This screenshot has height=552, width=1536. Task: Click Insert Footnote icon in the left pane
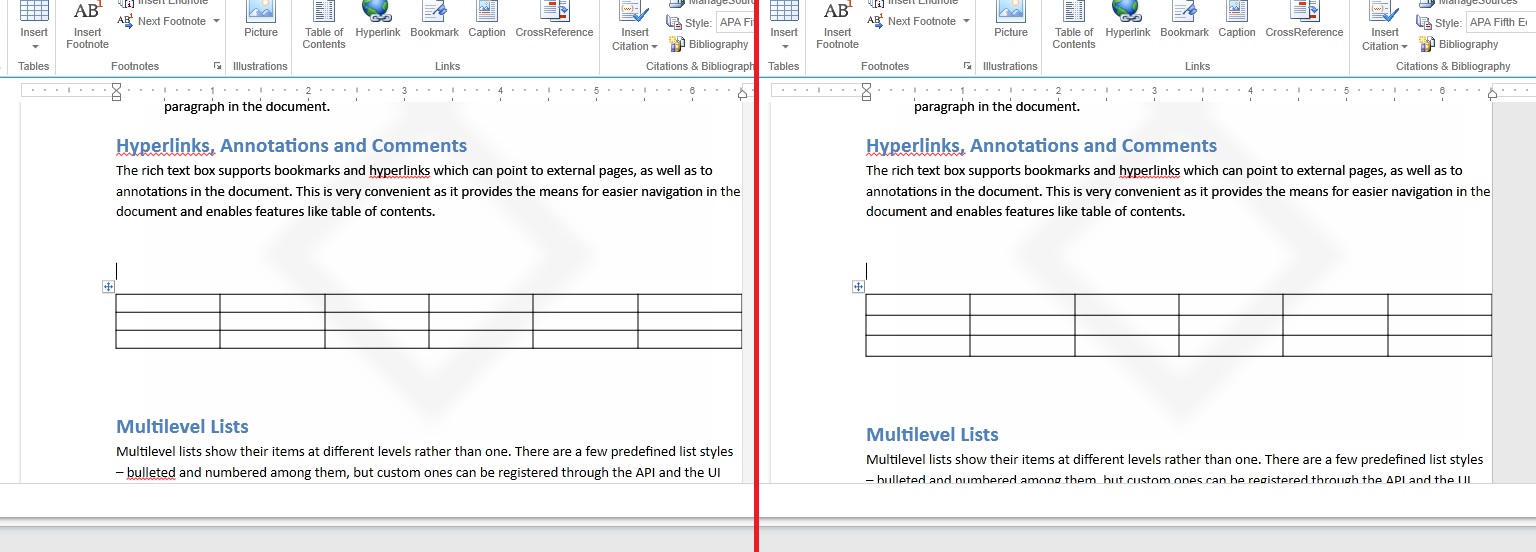pos(87,10)
